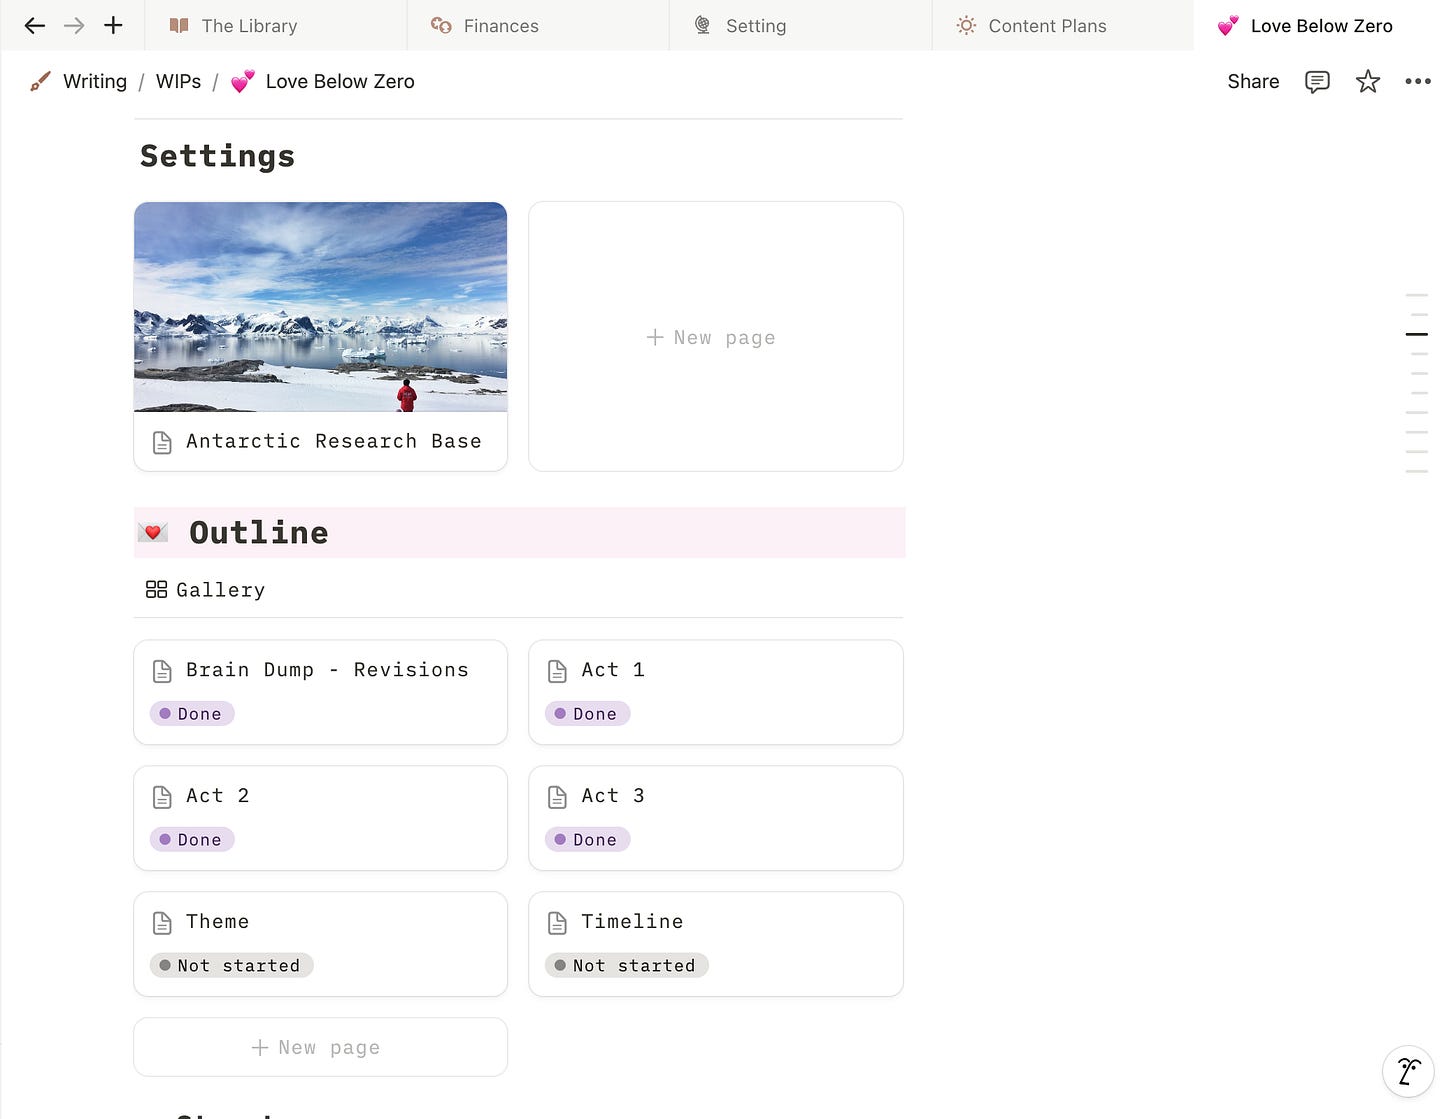Open the assistant button in the corner

pyautogui.click(x=1408, y=1071)
